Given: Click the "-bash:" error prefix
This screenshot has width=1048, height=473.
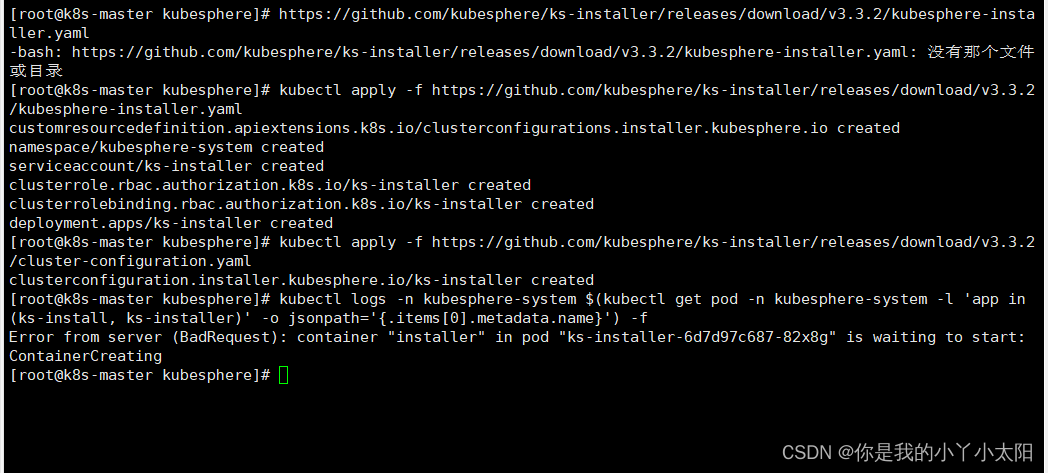Looking at the screenshot, I should click(31, 52).
